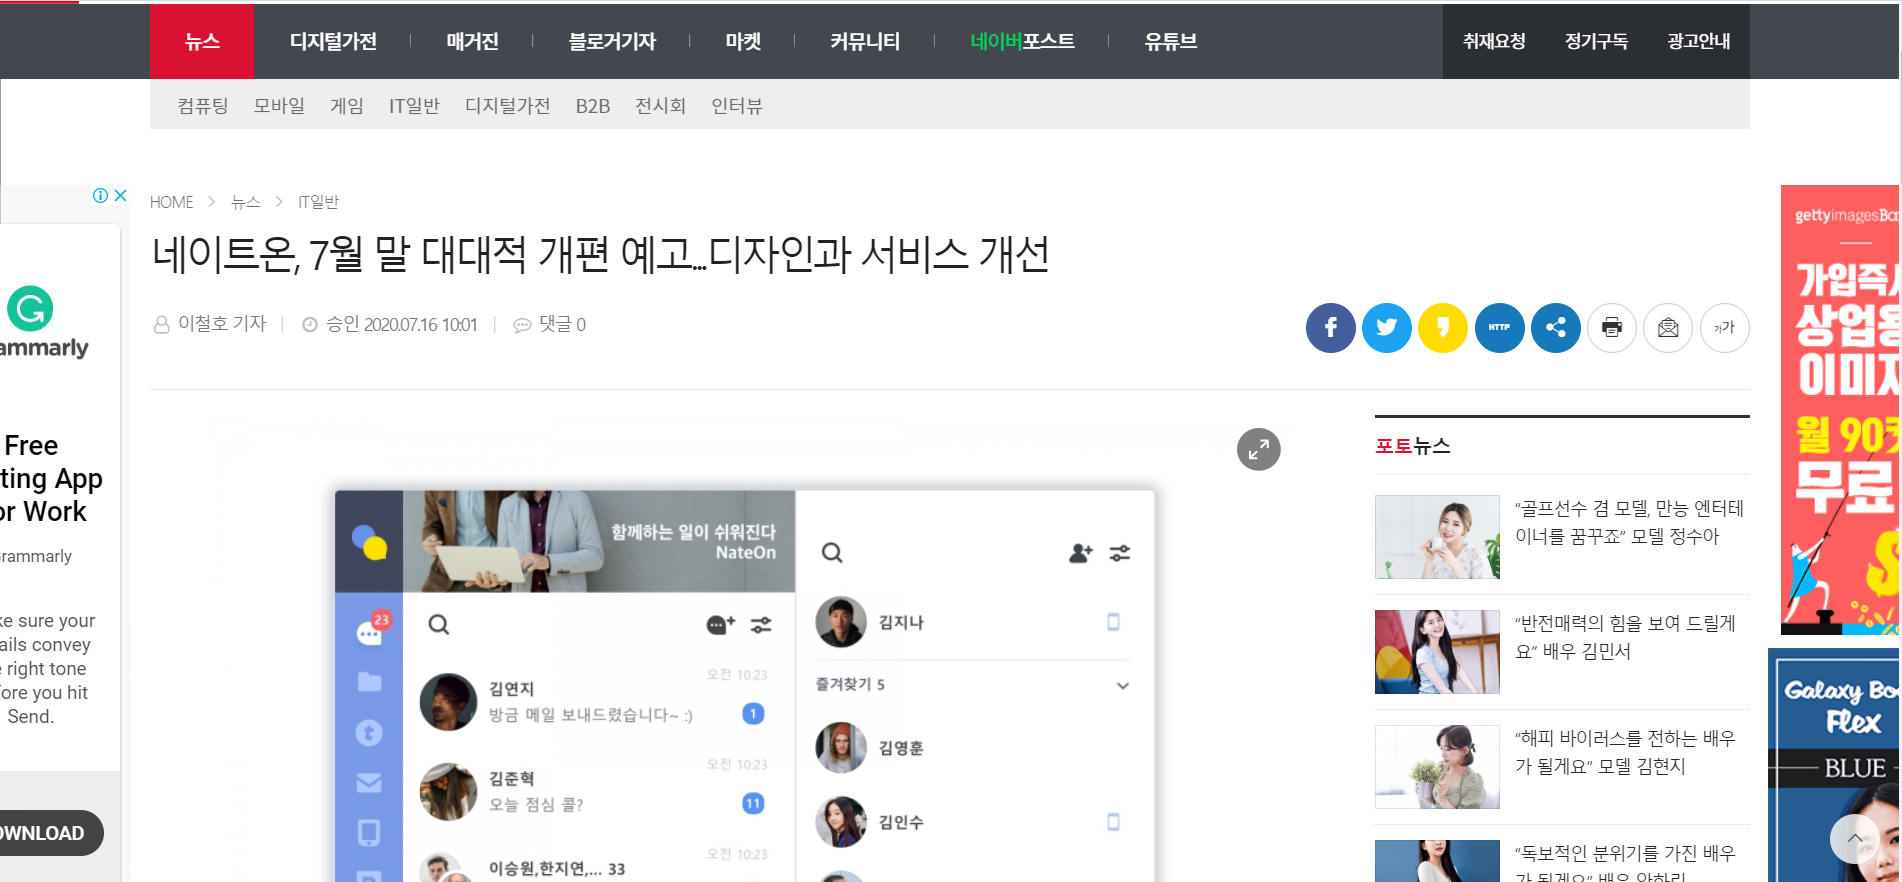1902x882 pixels.
Task: Open the 블로거기자 main menu
Action: point(612,41)
